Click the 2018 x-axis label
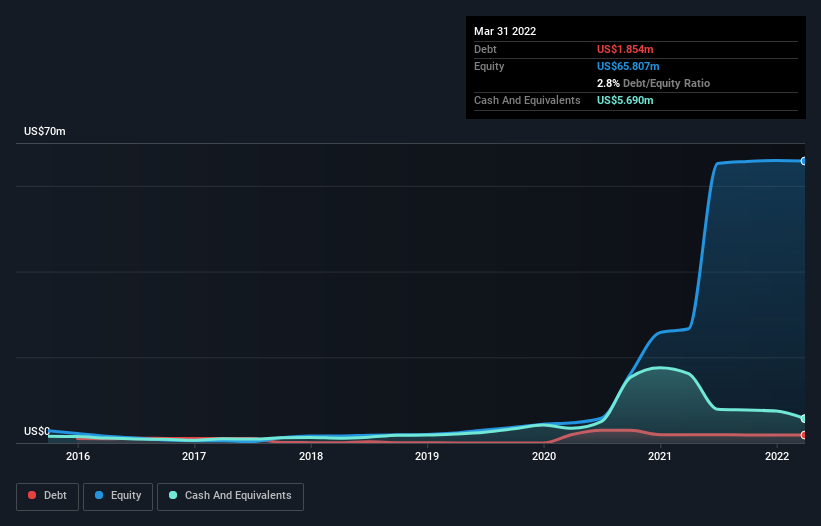The width and height of the screenshot is (821, 526). point(311,456)
